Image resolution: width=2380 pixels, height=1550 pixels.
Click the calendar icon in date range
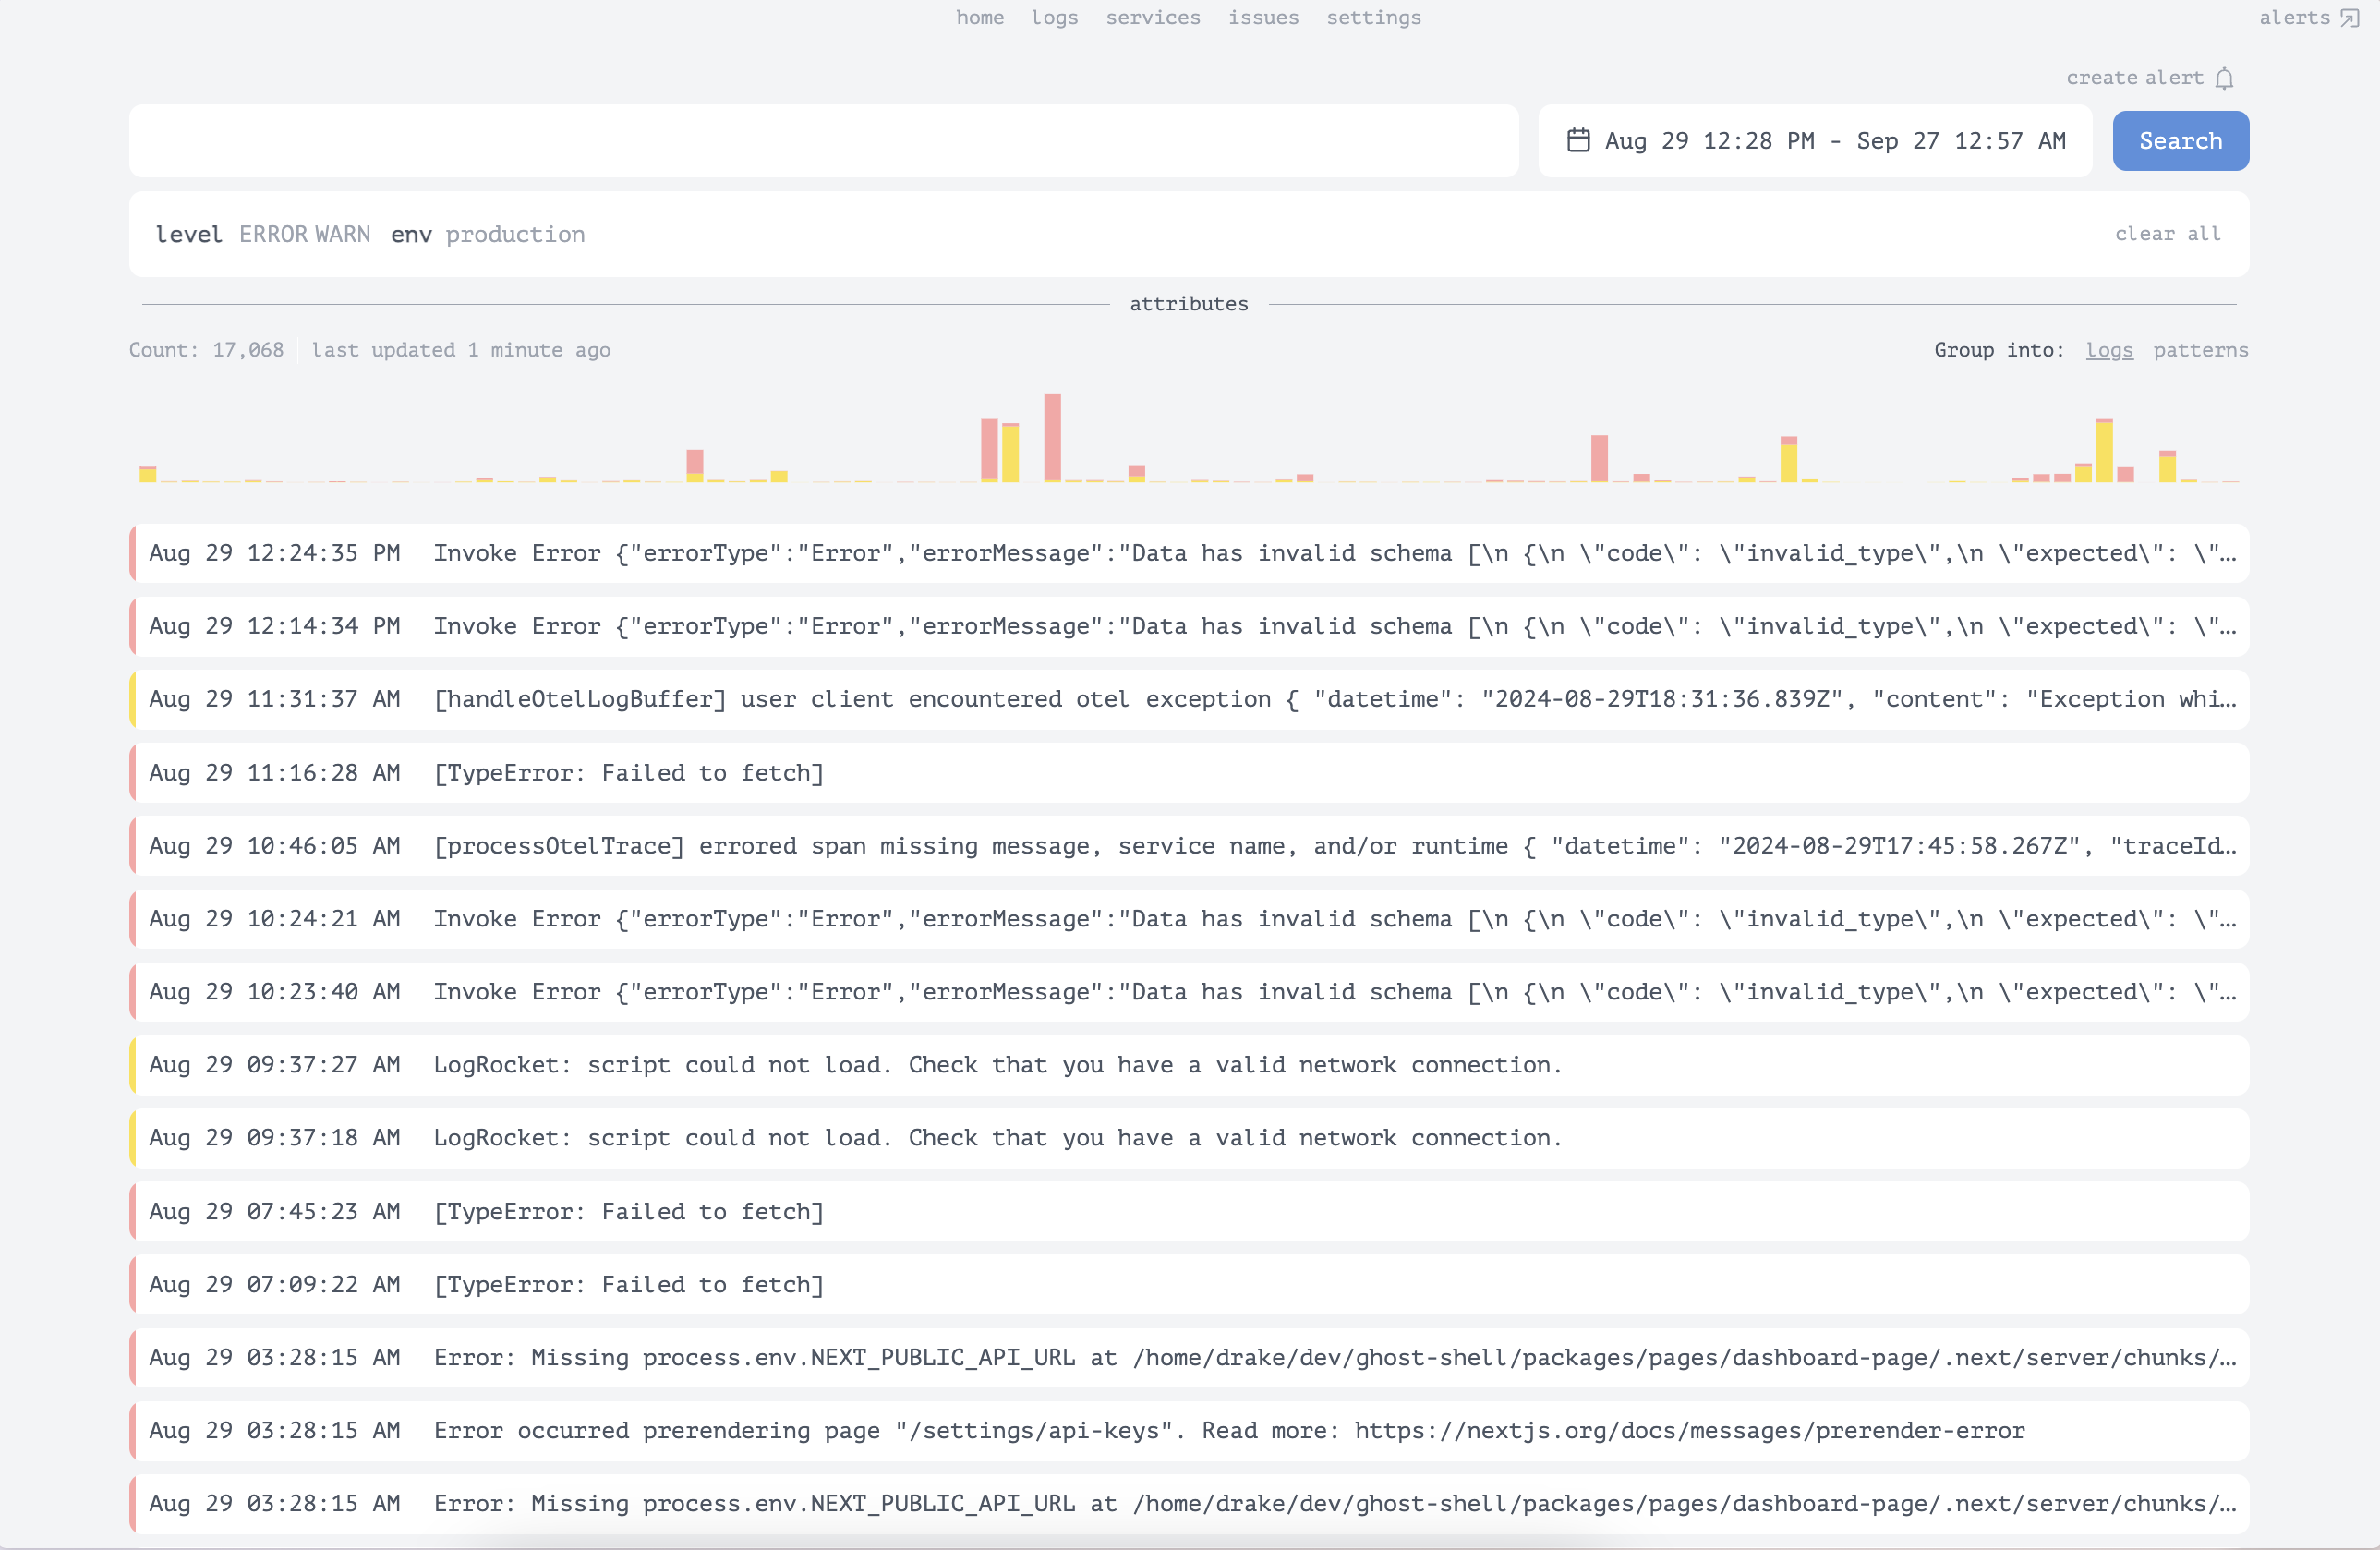pos(1578,140)
